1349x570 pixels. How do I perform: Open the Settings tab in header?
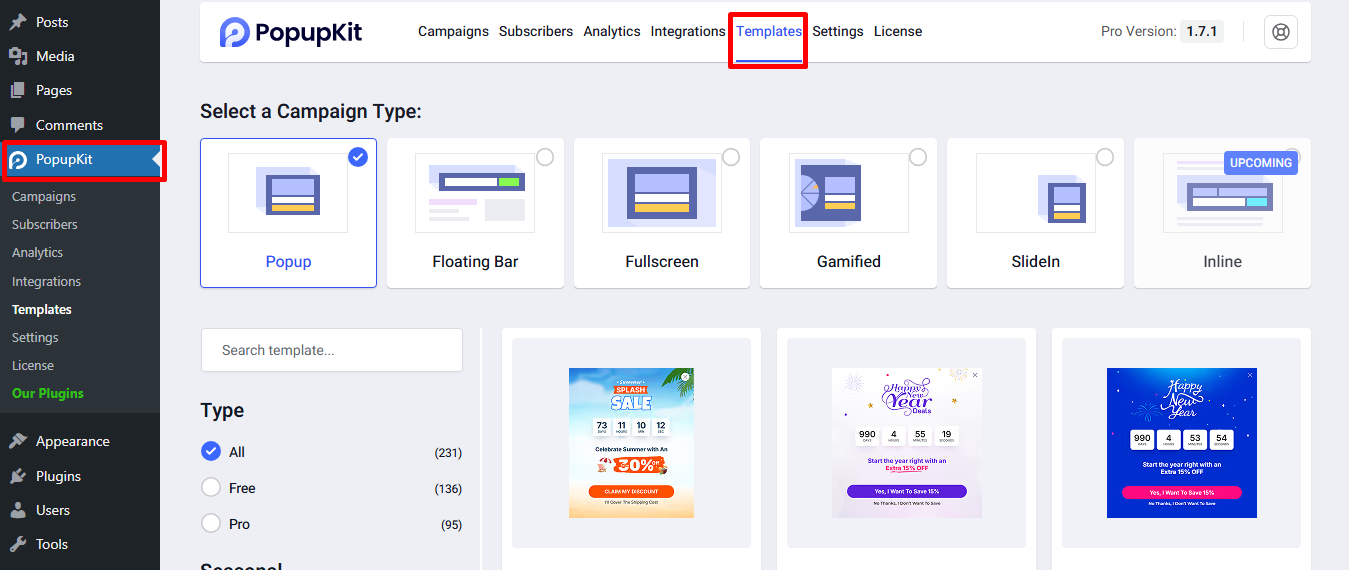pos(838,31)
